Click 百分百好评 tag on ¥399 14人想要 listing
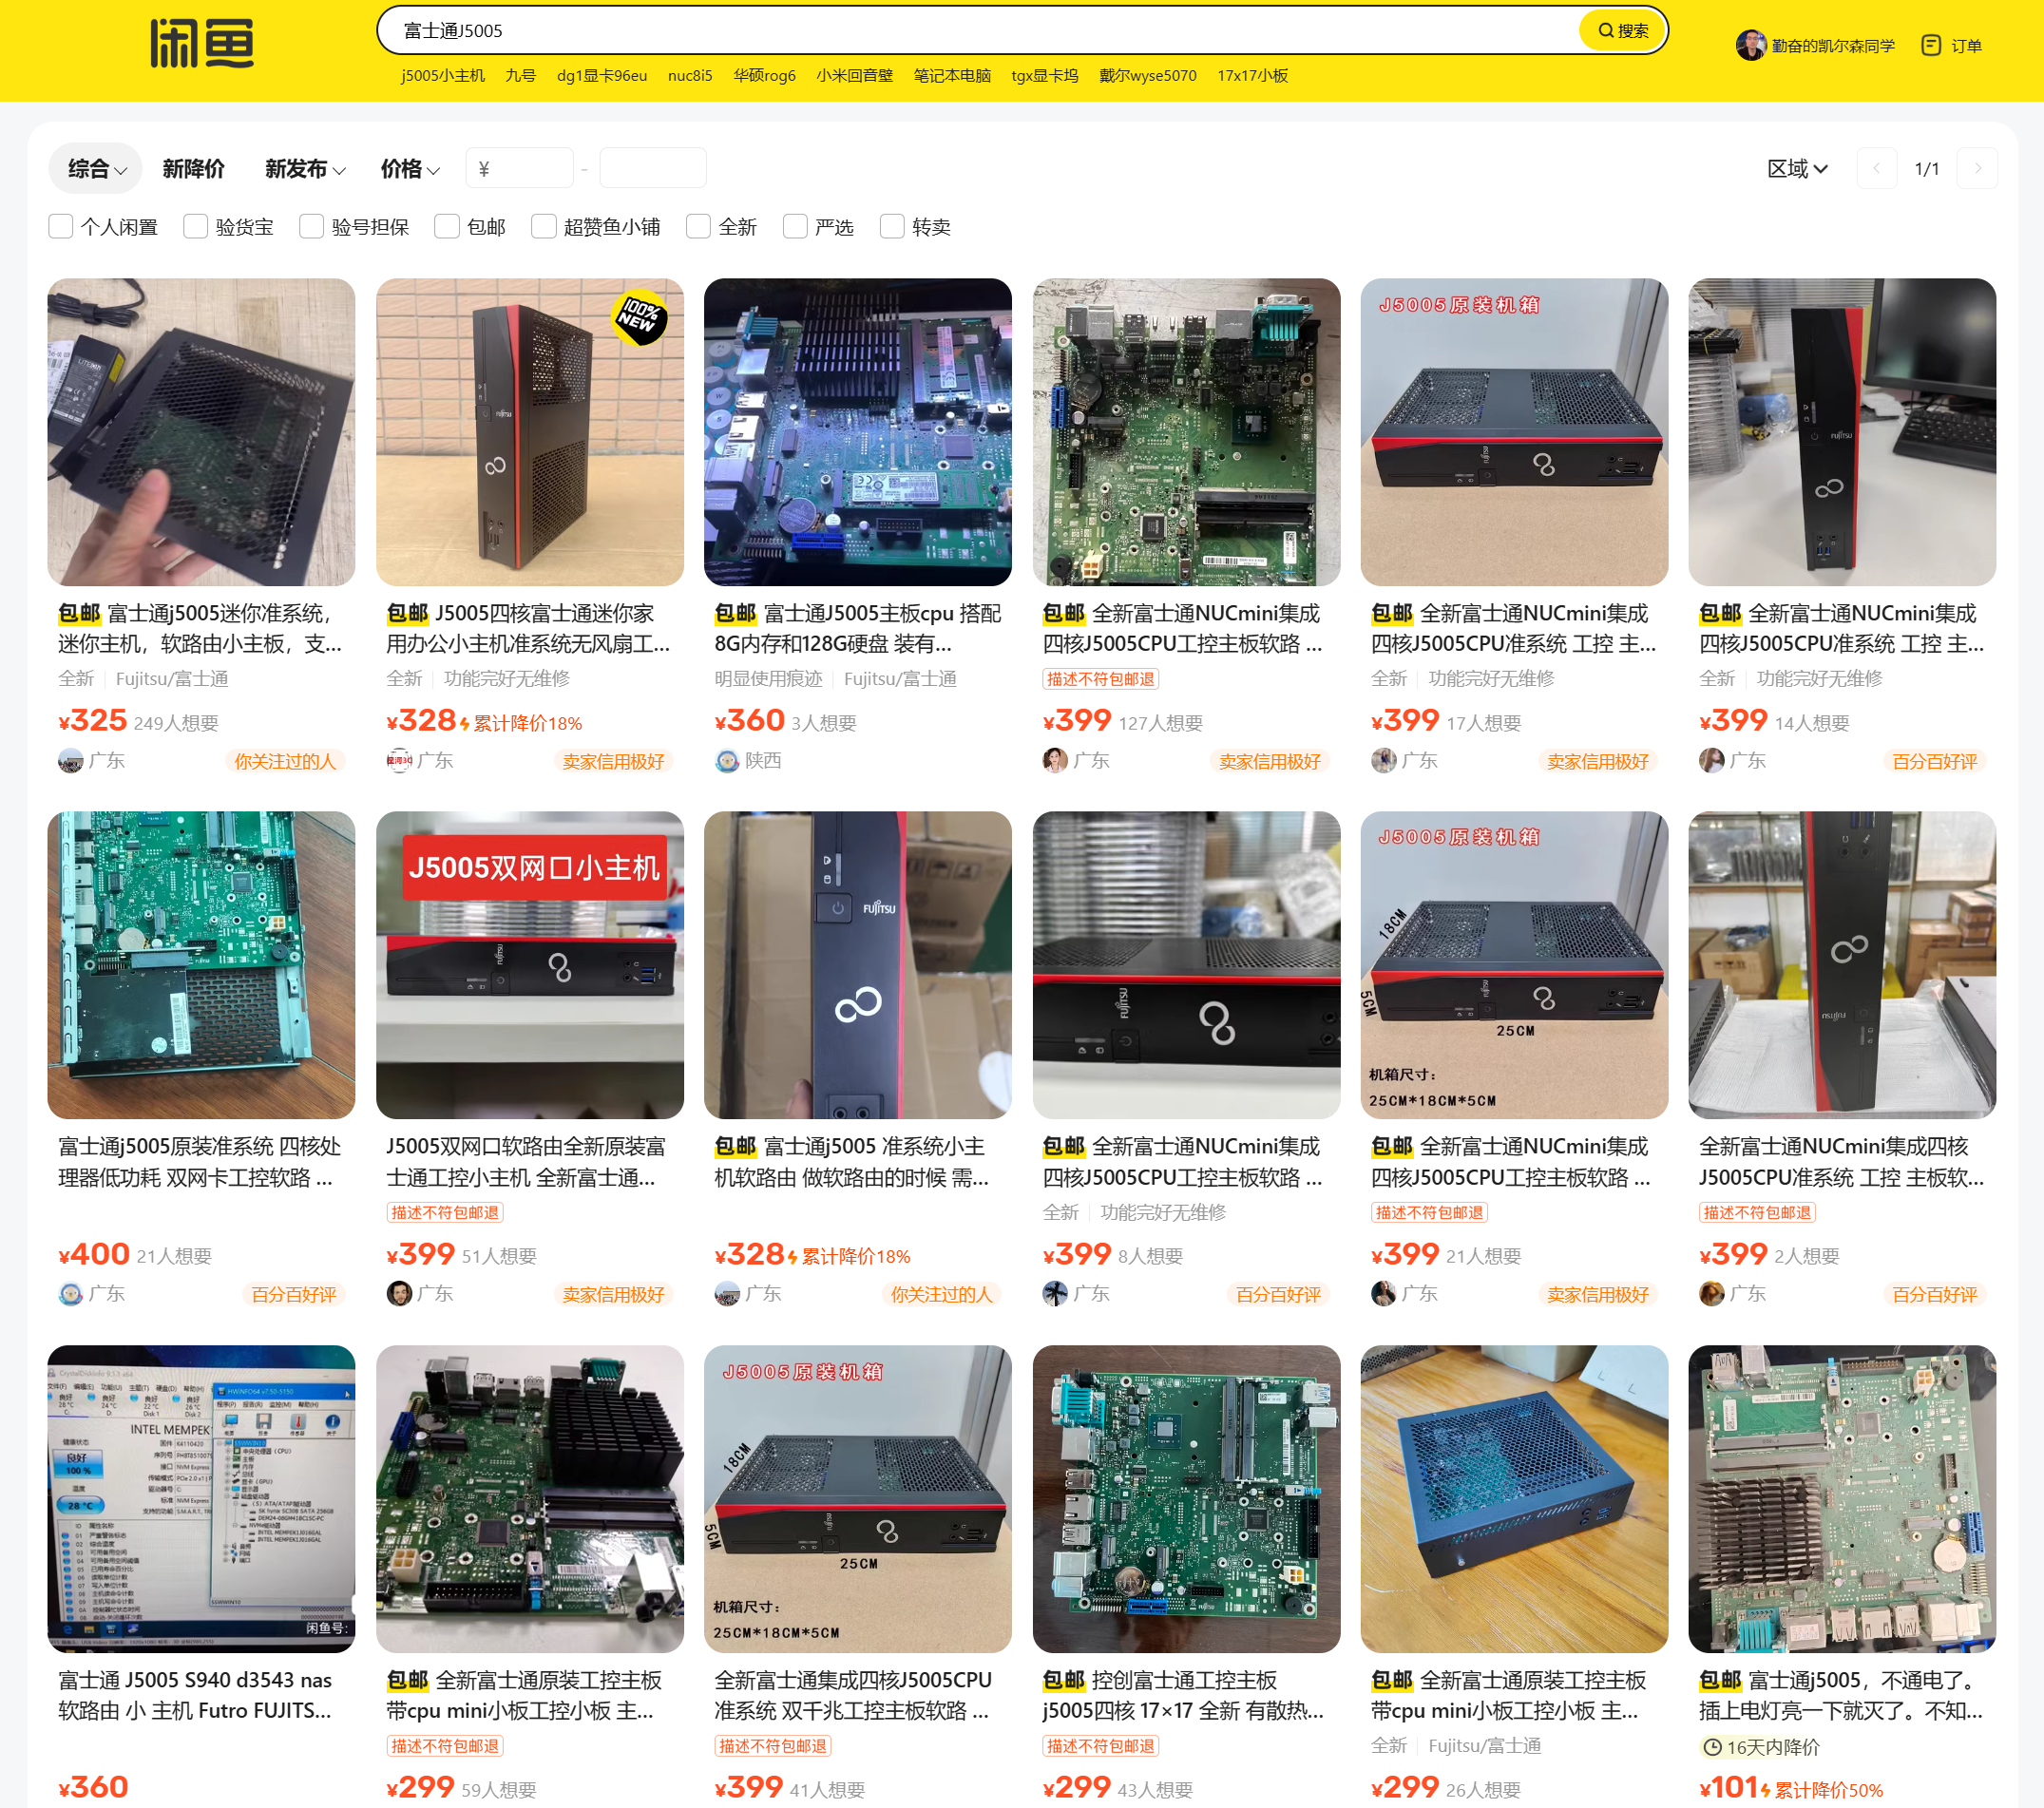The width and height of the screenshot is (2044, 1808). (1934, 761)
